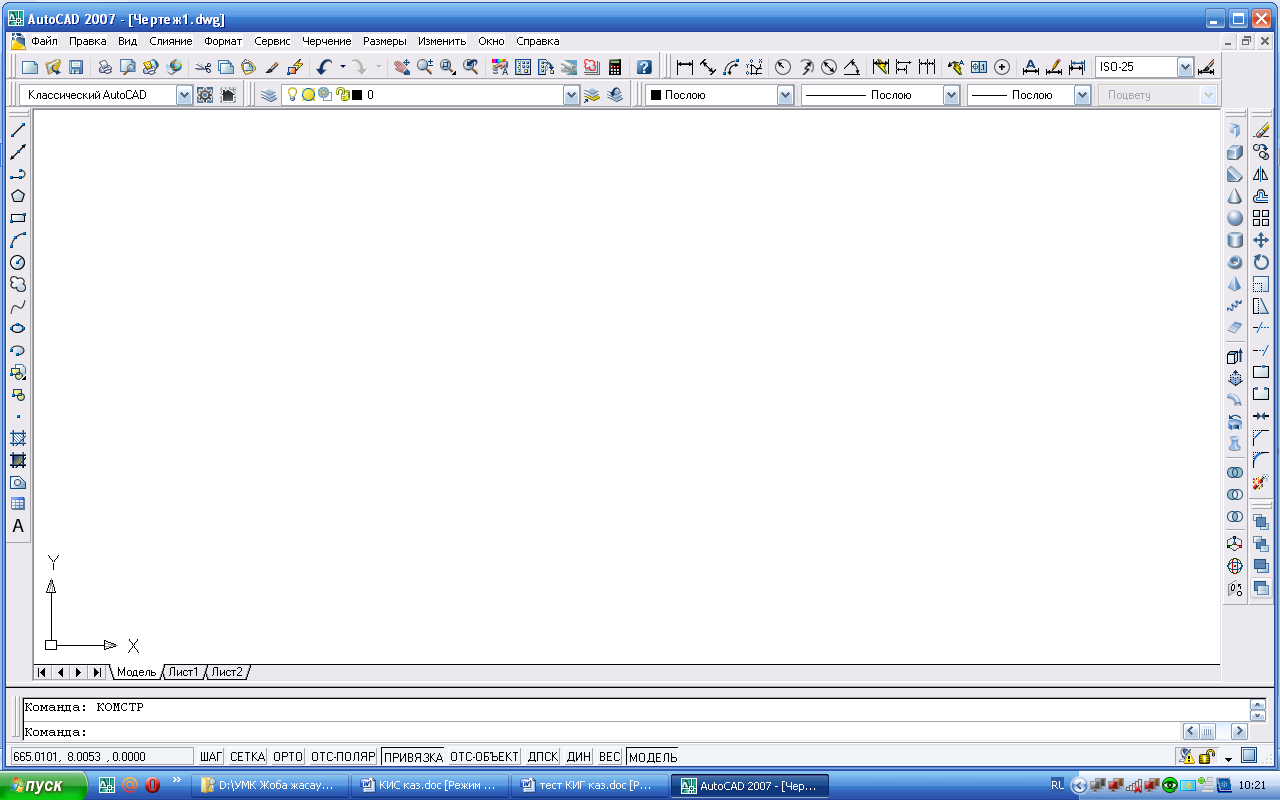1280x800 pixels.
Task: Select the Circle tool
Action: click(18, 262)
